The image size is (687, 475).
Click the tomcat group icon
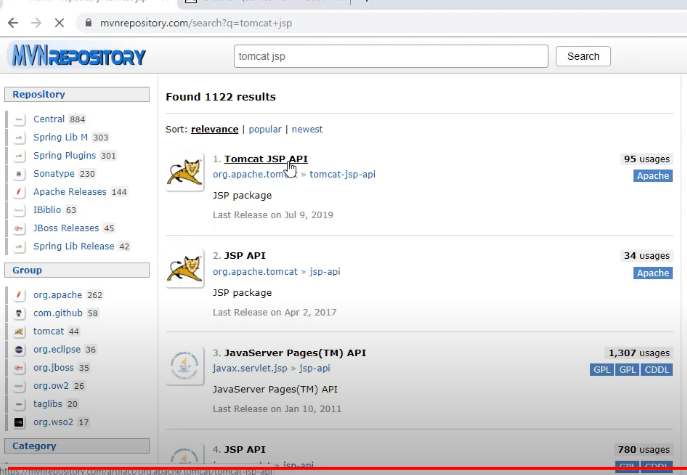click(x=19, y=331)
